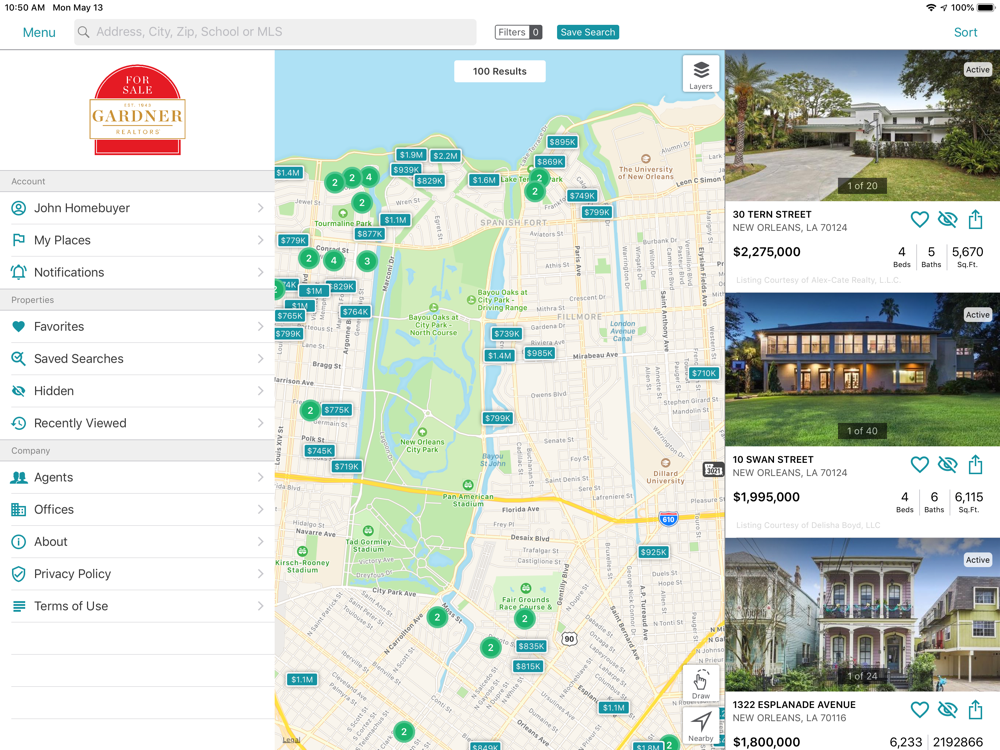1000x750 pixels.
Task: Activate the Draw search area tool
Action: point(701,684)
